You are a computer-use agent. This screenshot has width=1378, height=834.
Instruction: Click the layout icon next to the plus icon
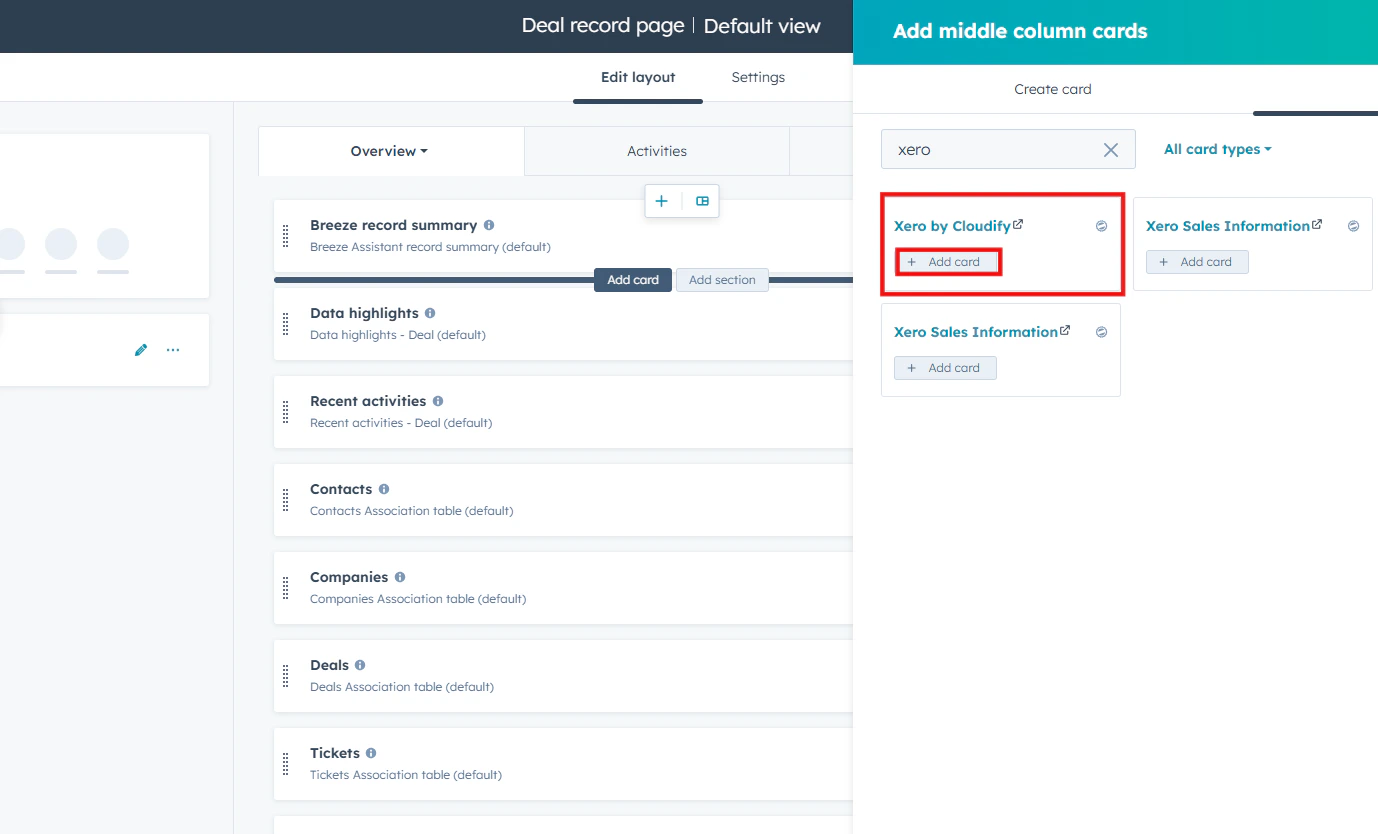pos(702,201)
